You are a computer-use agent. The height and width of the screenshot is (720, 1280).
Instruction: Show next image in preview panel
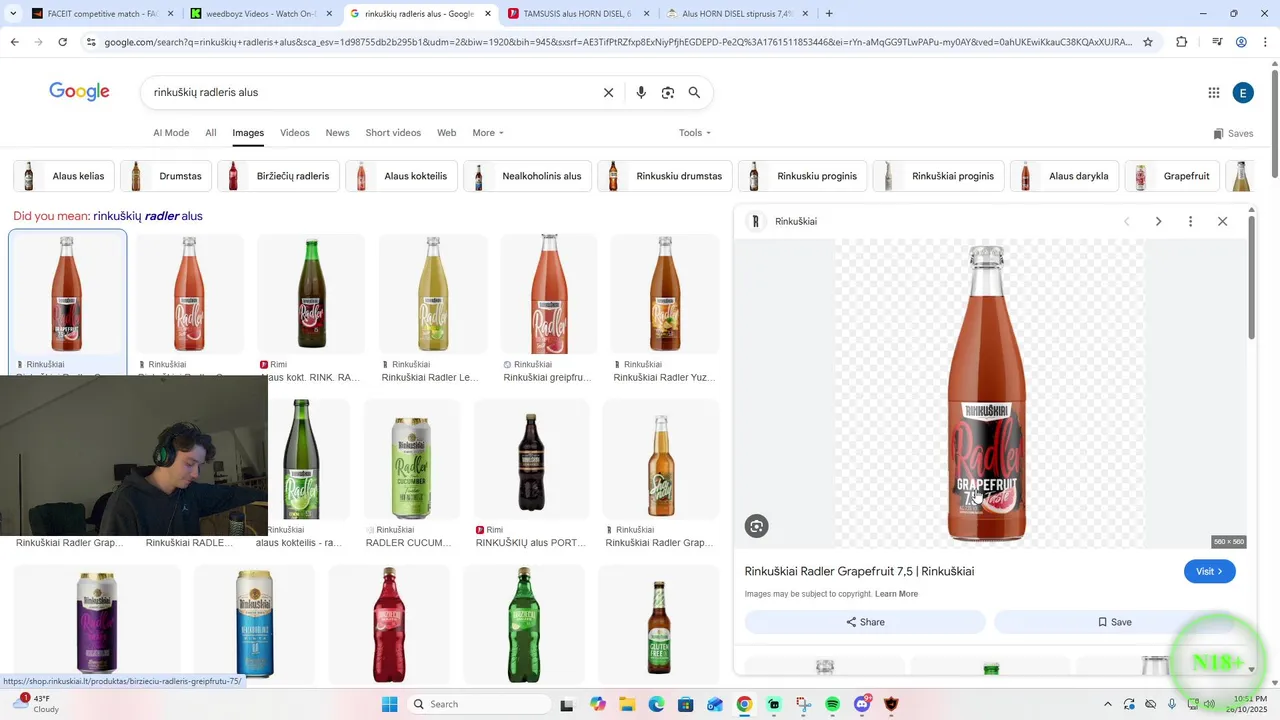tap(1158, 221)
